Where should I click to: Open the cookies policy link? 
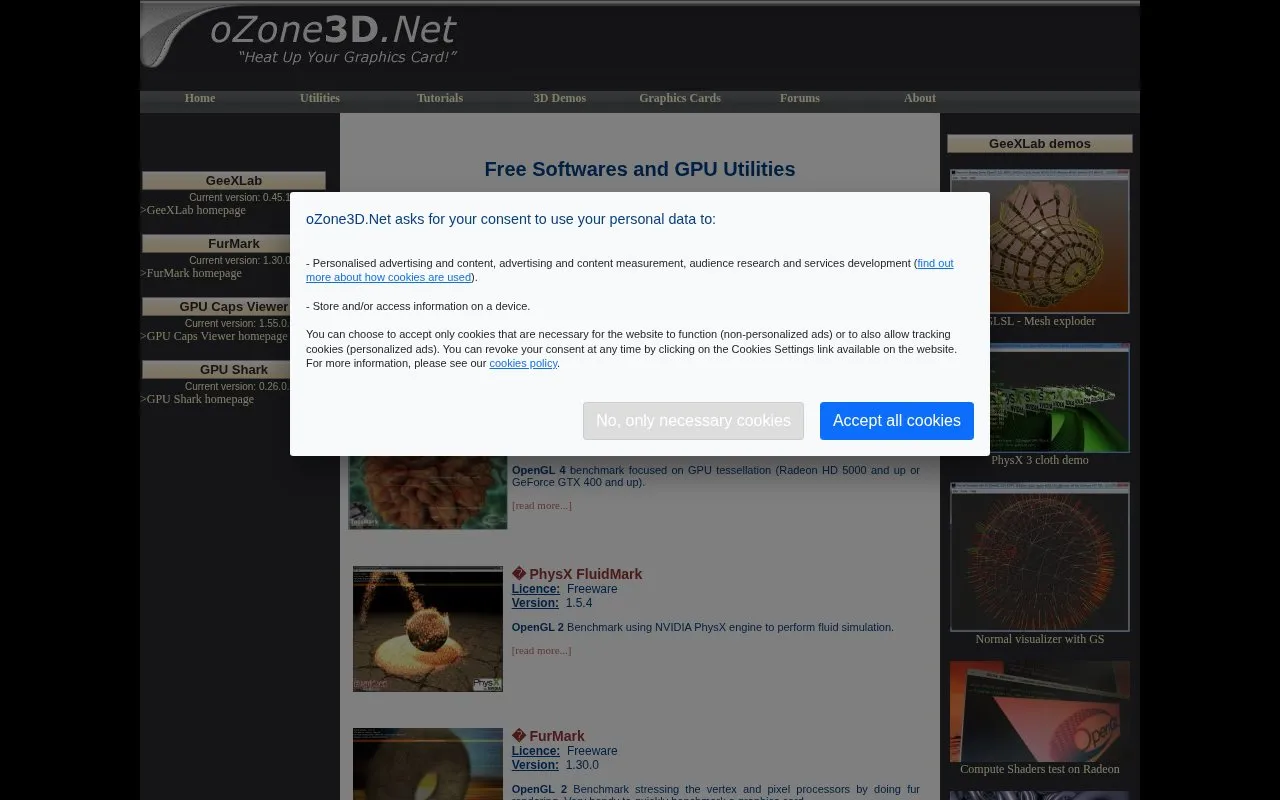coord(523,363)
